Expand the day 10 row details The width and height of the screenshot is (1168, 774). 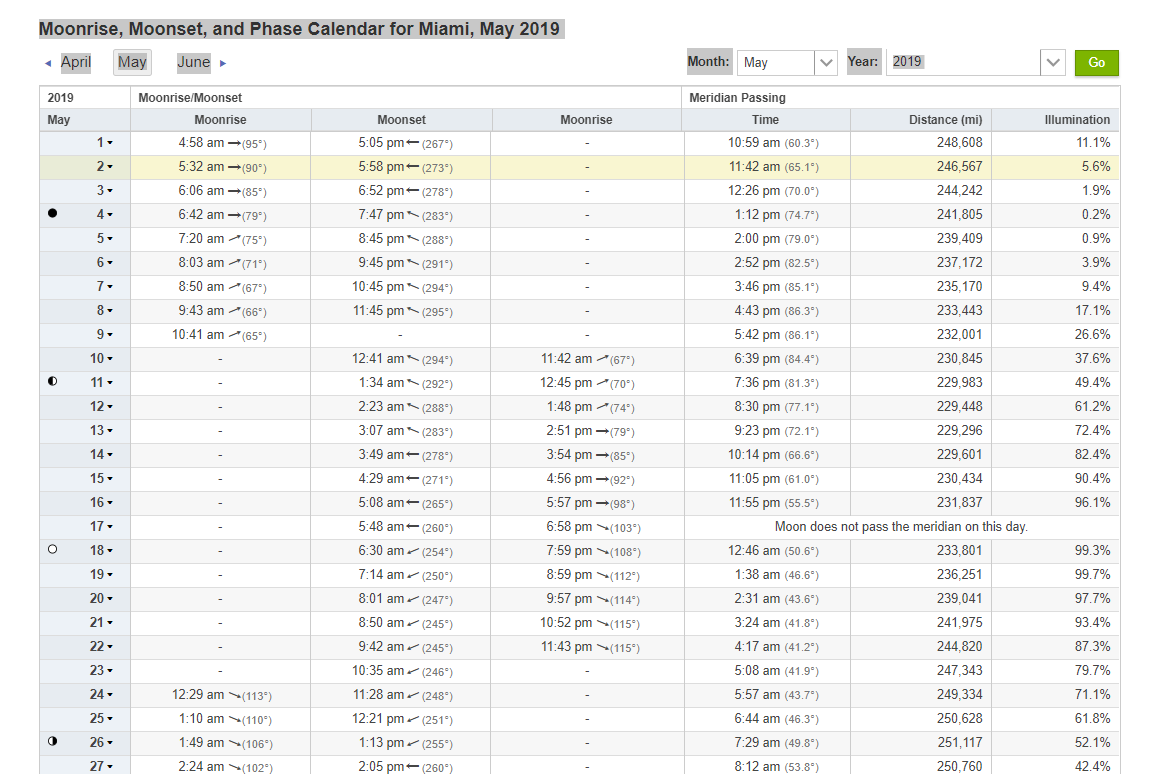coord(101,359)
